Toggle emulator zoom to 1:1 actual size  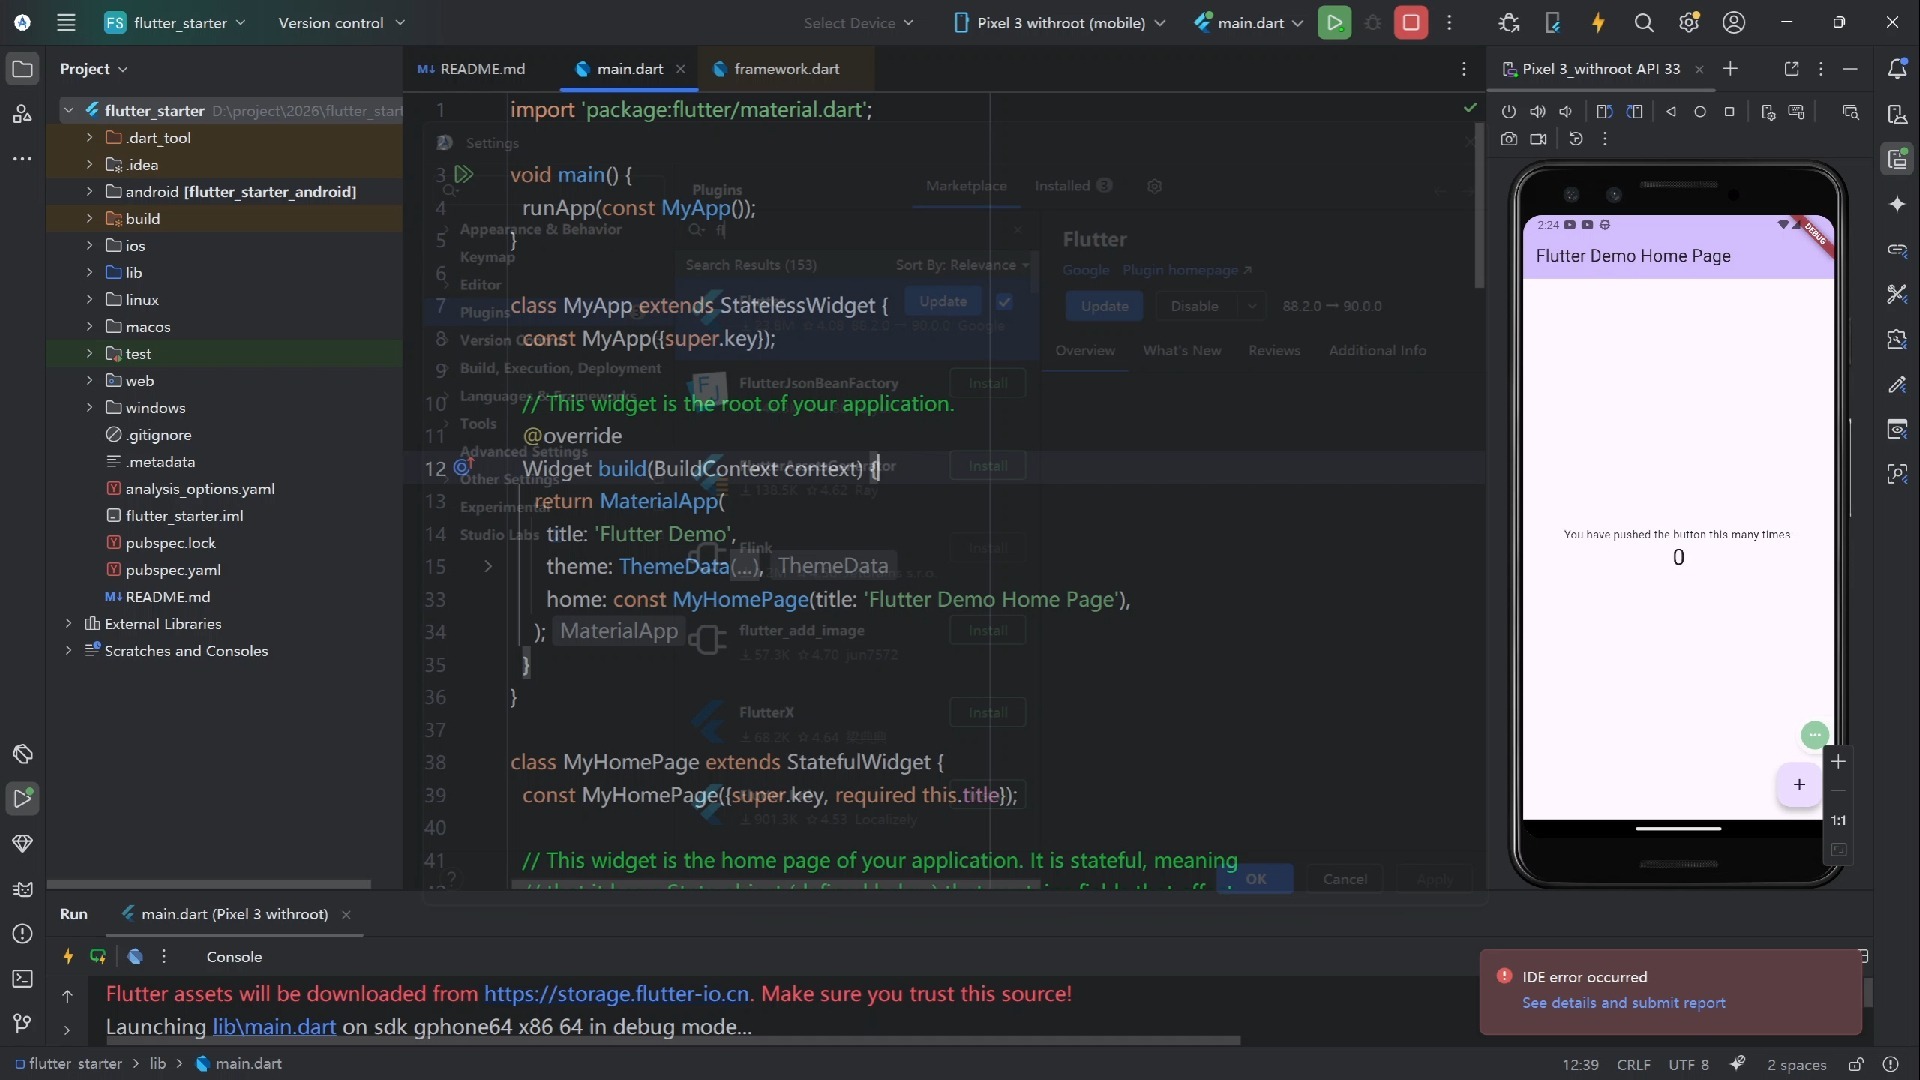(1838, 820)
